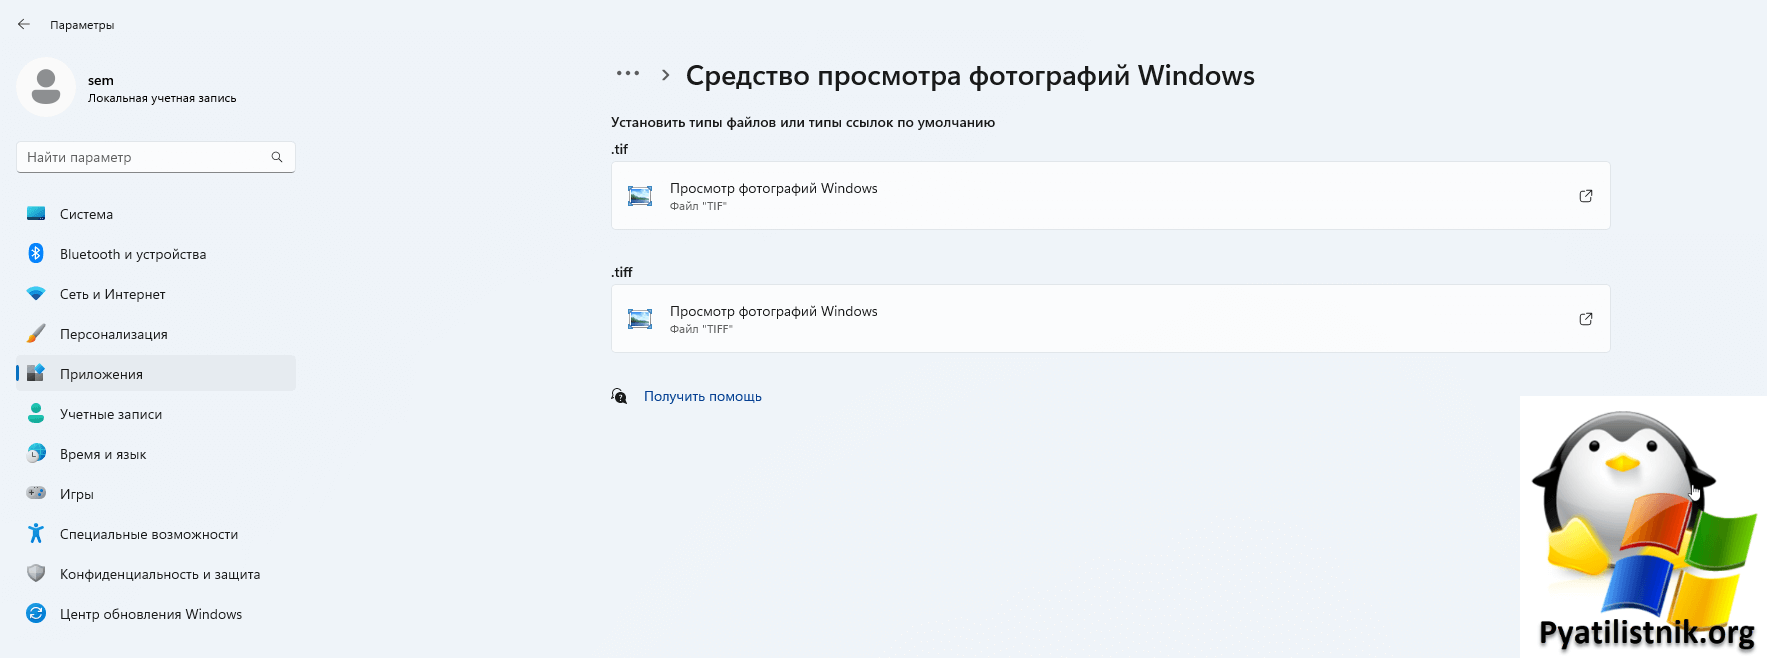Image resolution: width=1768 pixels, height=658 pixels.
Task: Click the globe clock icon for Время и язык
Action: 36,453
